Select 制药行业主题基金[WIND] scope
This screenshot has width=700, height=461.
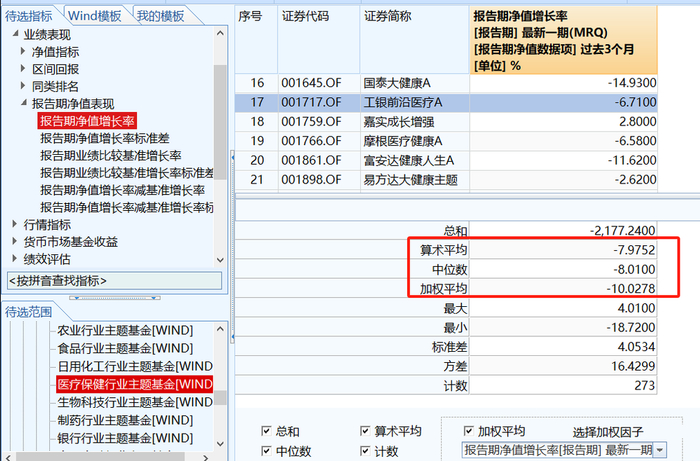(x=125, y=420)
